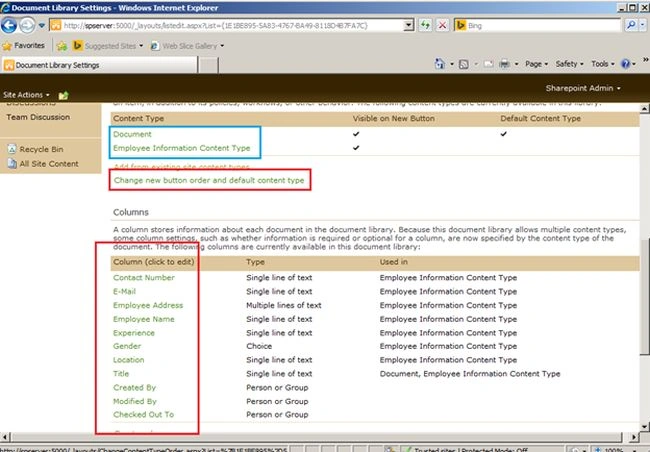Image resolution: width=650 pixels, height=452 pixels.
Task: Click the Stop loading X icon
Action: tap(442, 26)
